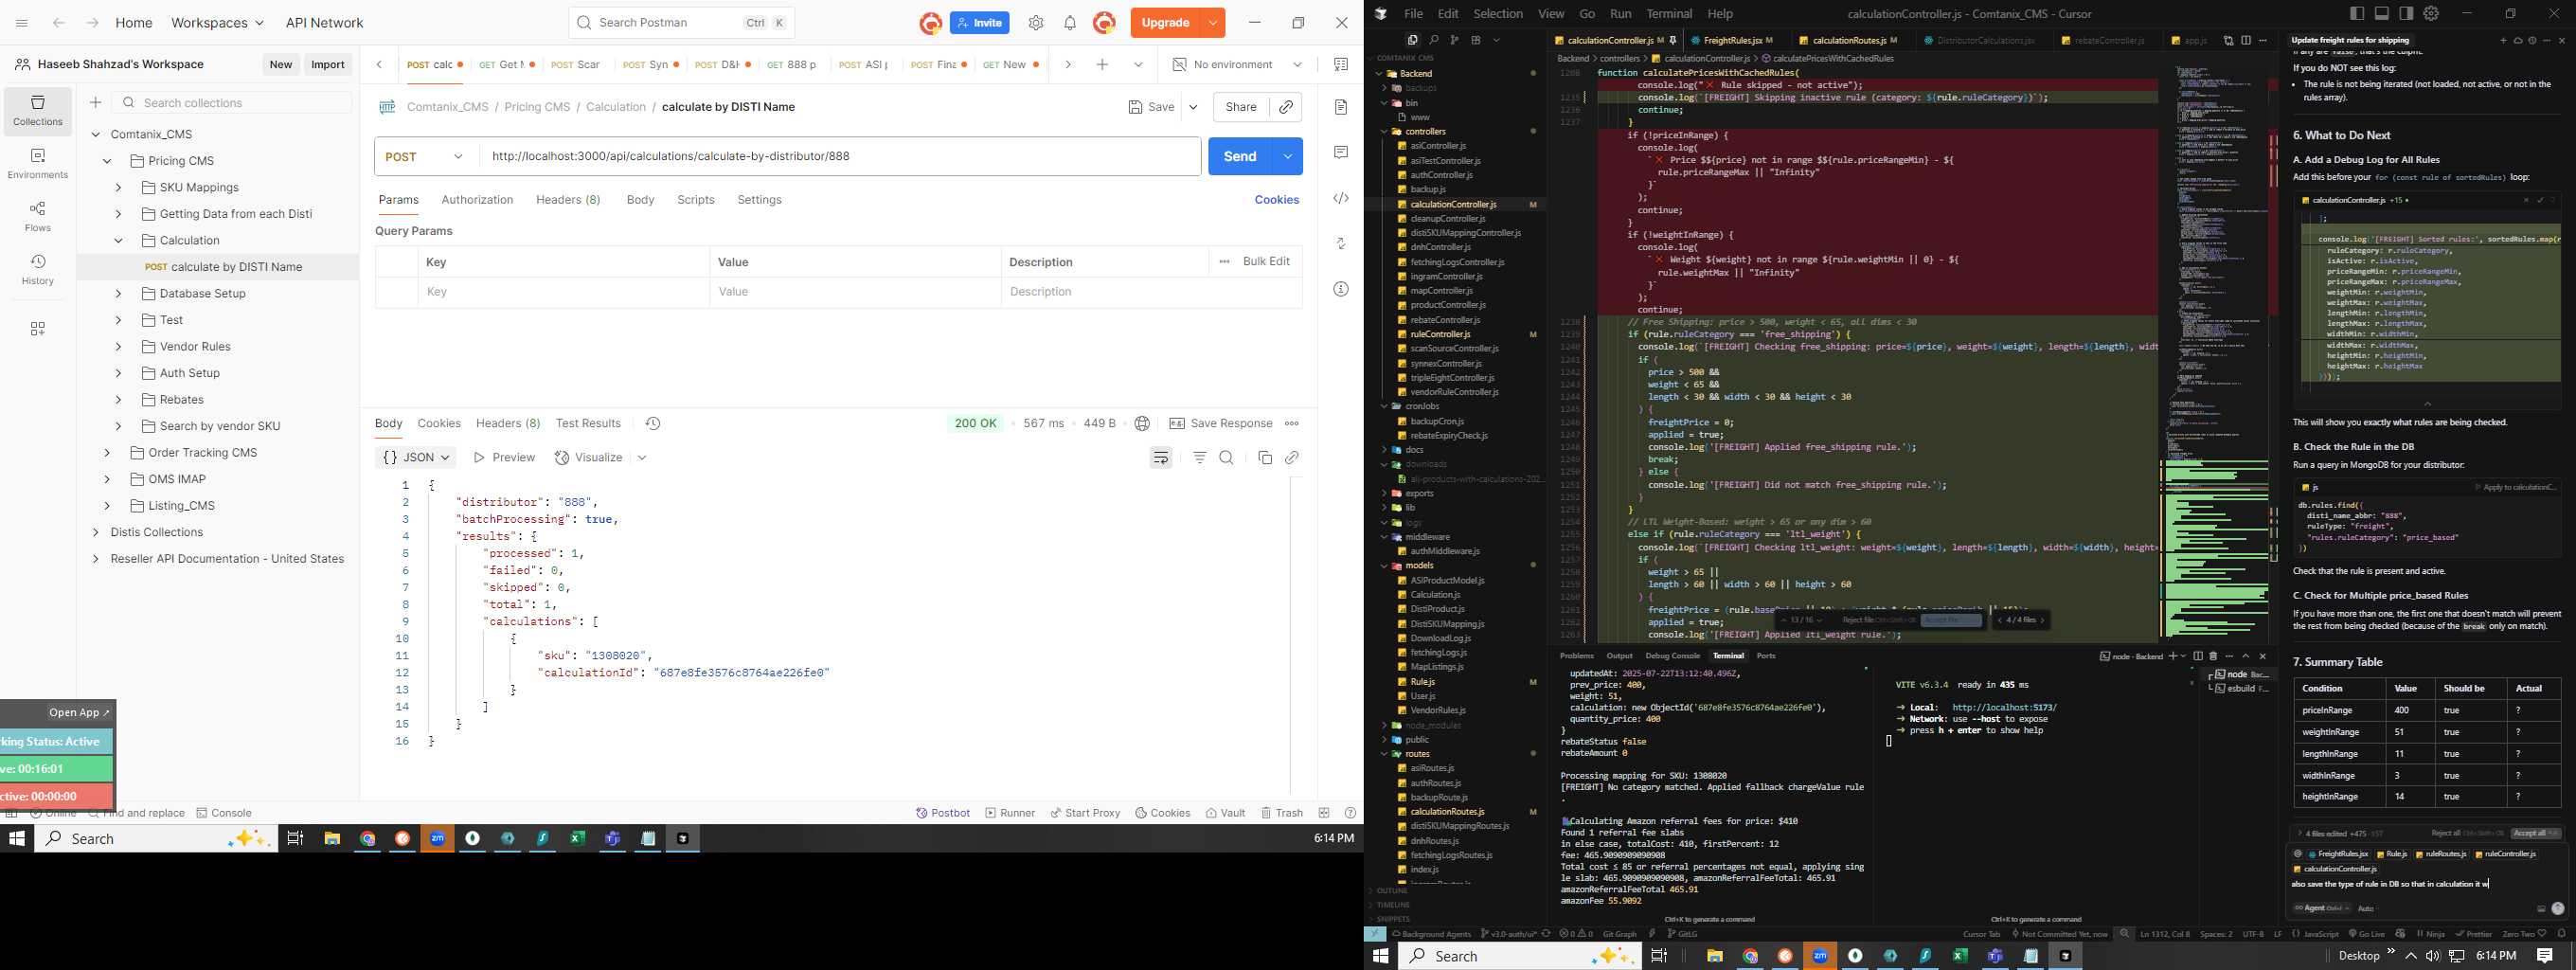
Task: Click Accept all in Cursor AI pane
Action: point(2535,833)
